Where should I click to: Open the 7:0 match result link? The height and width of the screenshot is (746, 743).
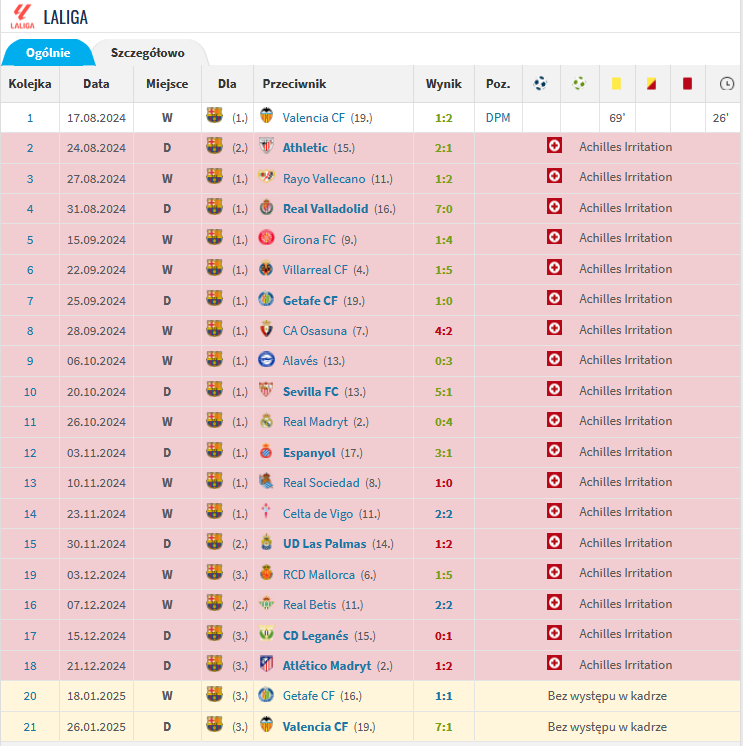[444, 209]
